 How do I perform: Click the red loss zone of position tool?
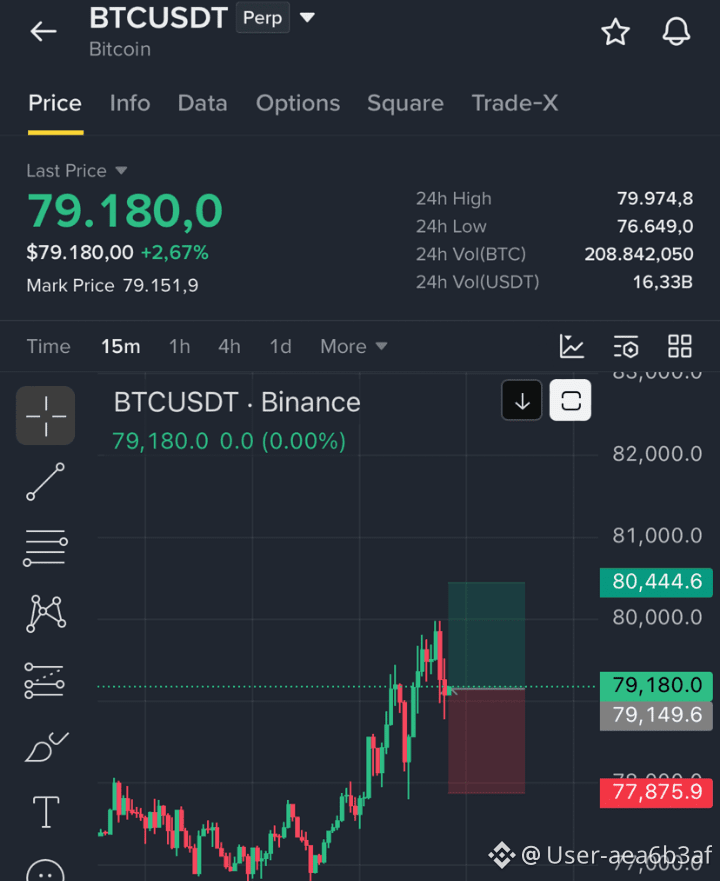(486, 741)
